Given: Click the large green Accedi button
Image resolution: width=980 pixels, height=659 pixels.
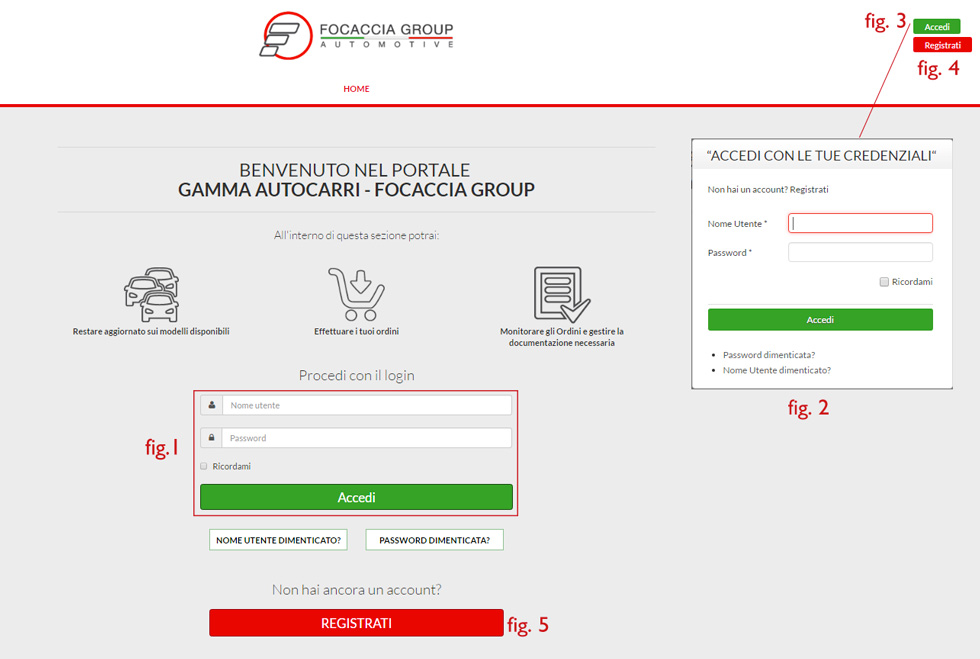Looking at the screenshot, I should pos(356,497).
